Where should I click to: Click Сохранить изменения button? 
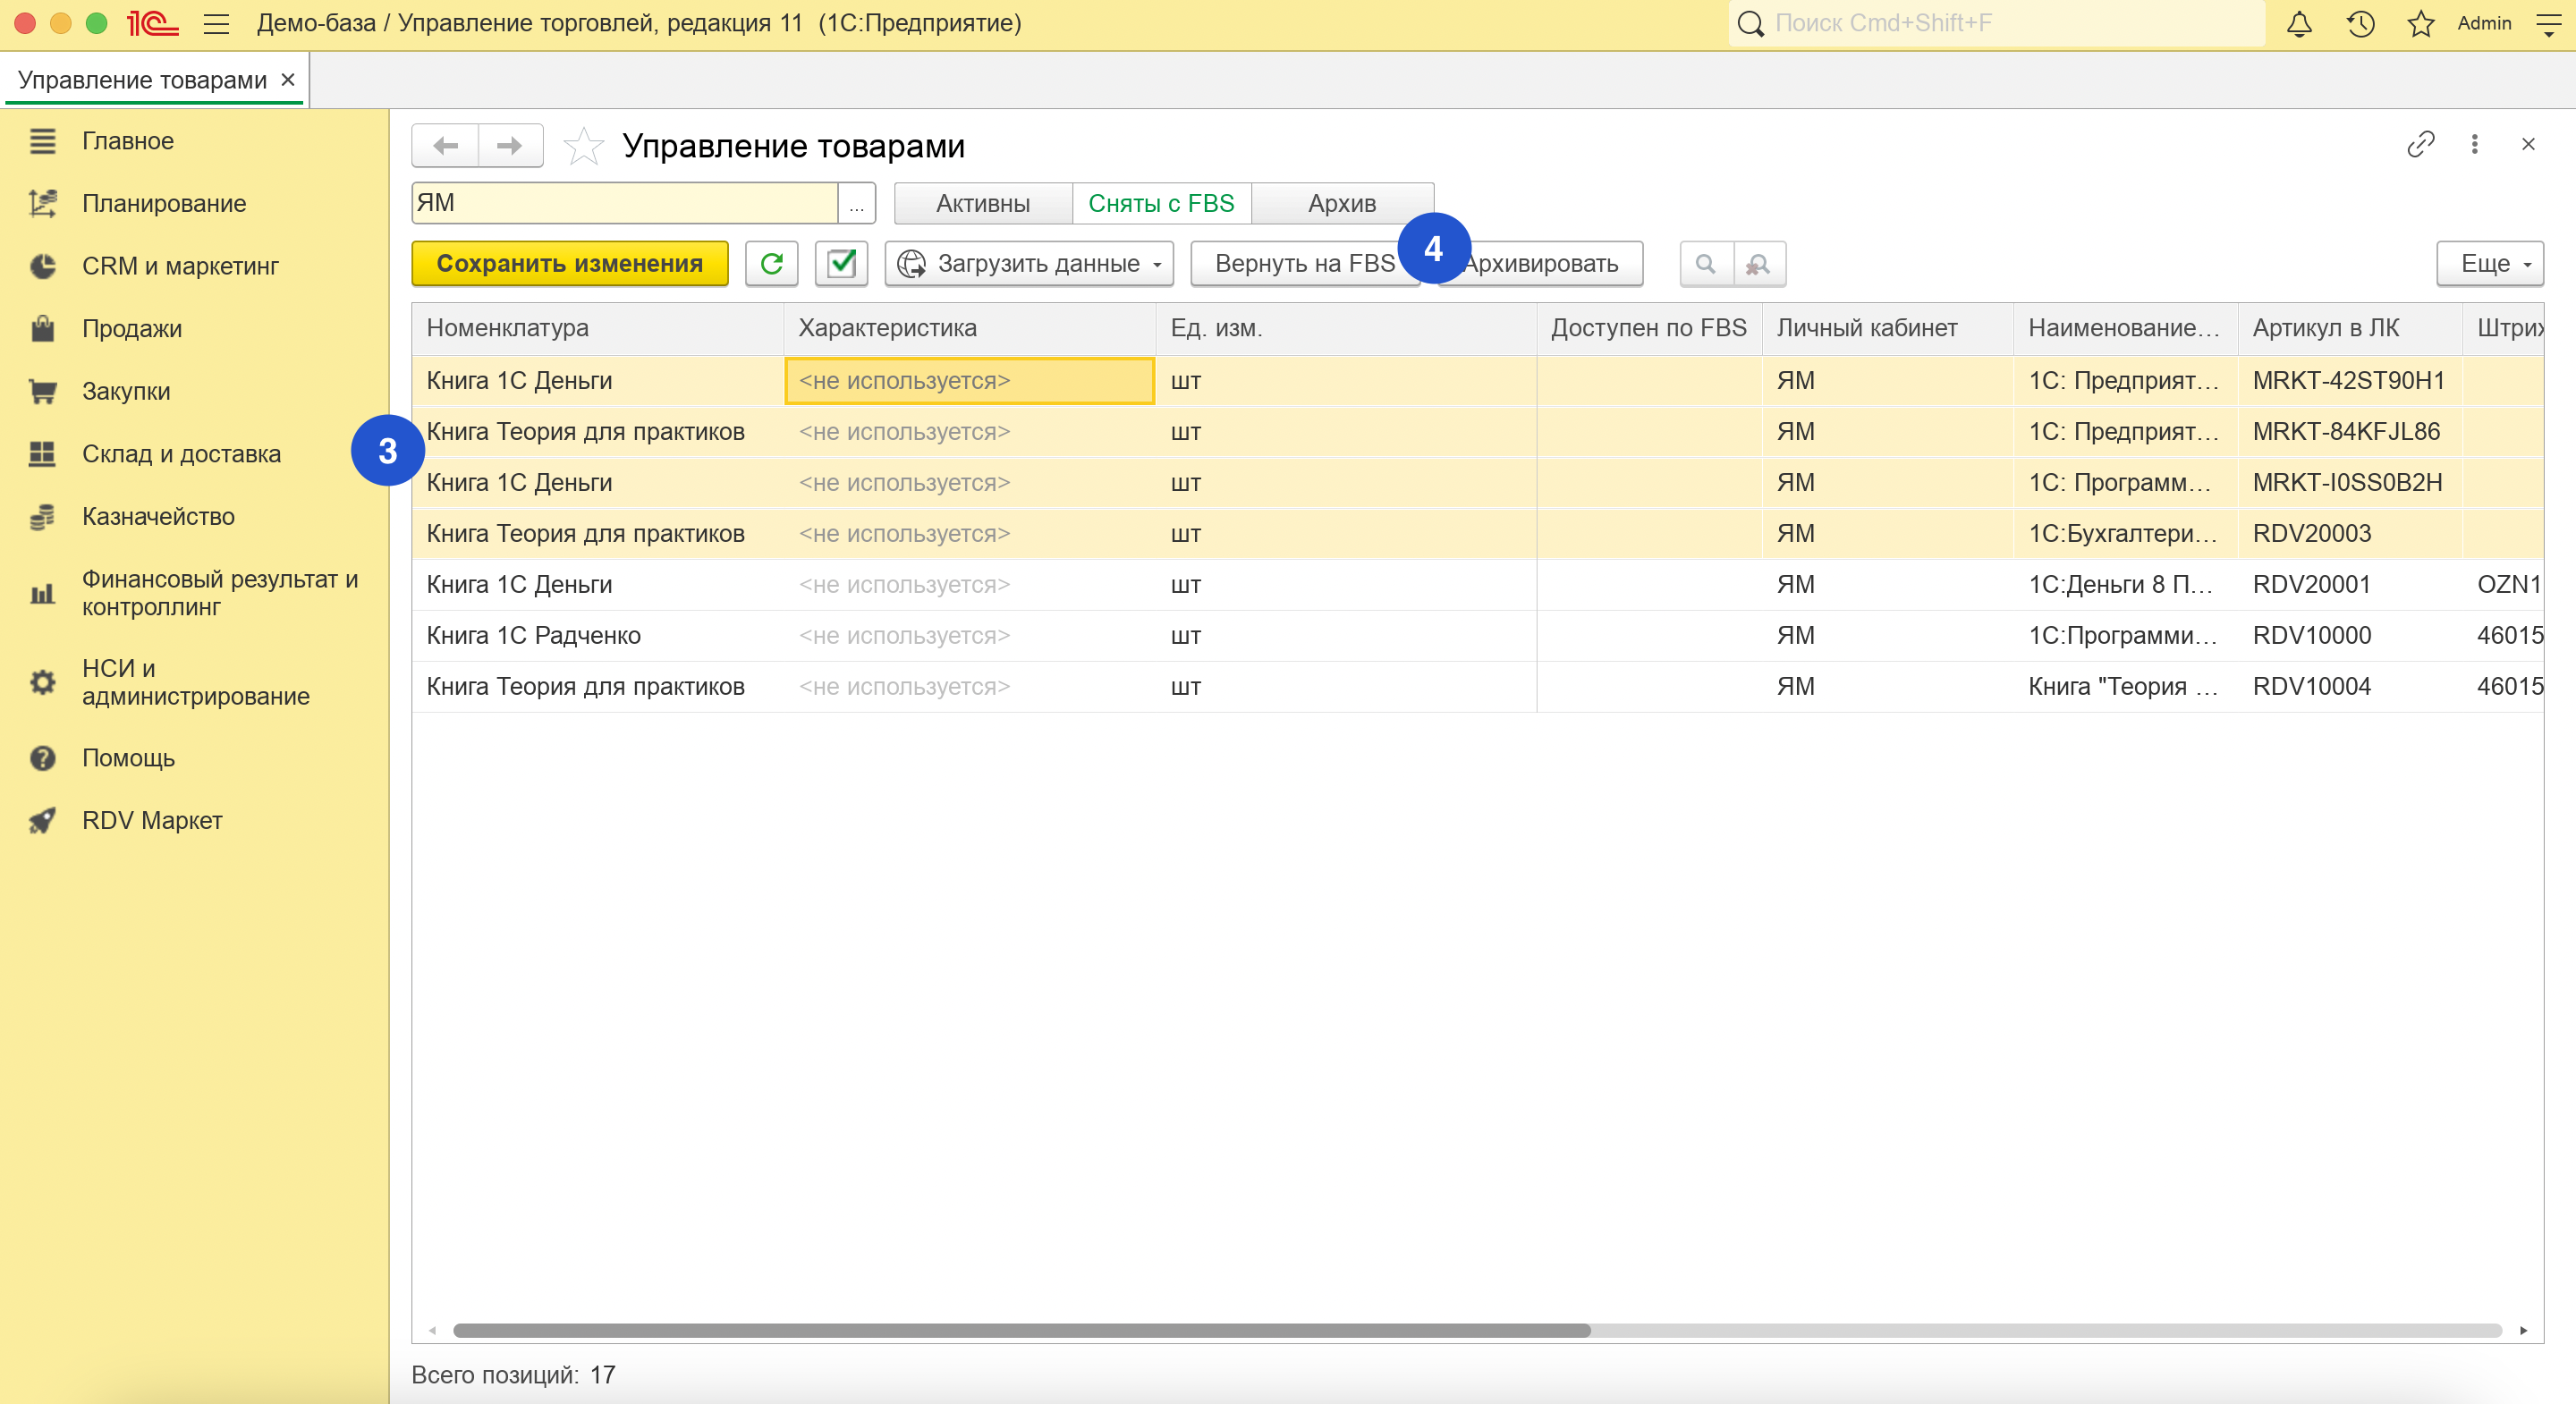tap(569, 264)
